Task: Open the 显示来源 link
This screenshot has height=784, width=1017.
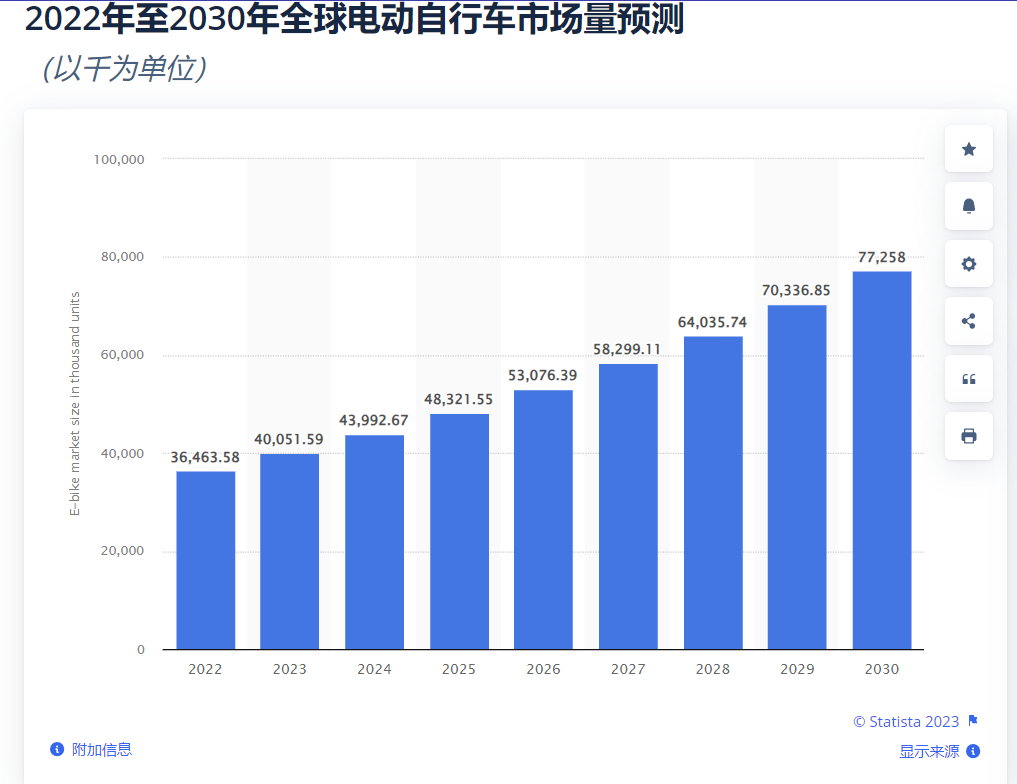Action: (x=929, y=752)
